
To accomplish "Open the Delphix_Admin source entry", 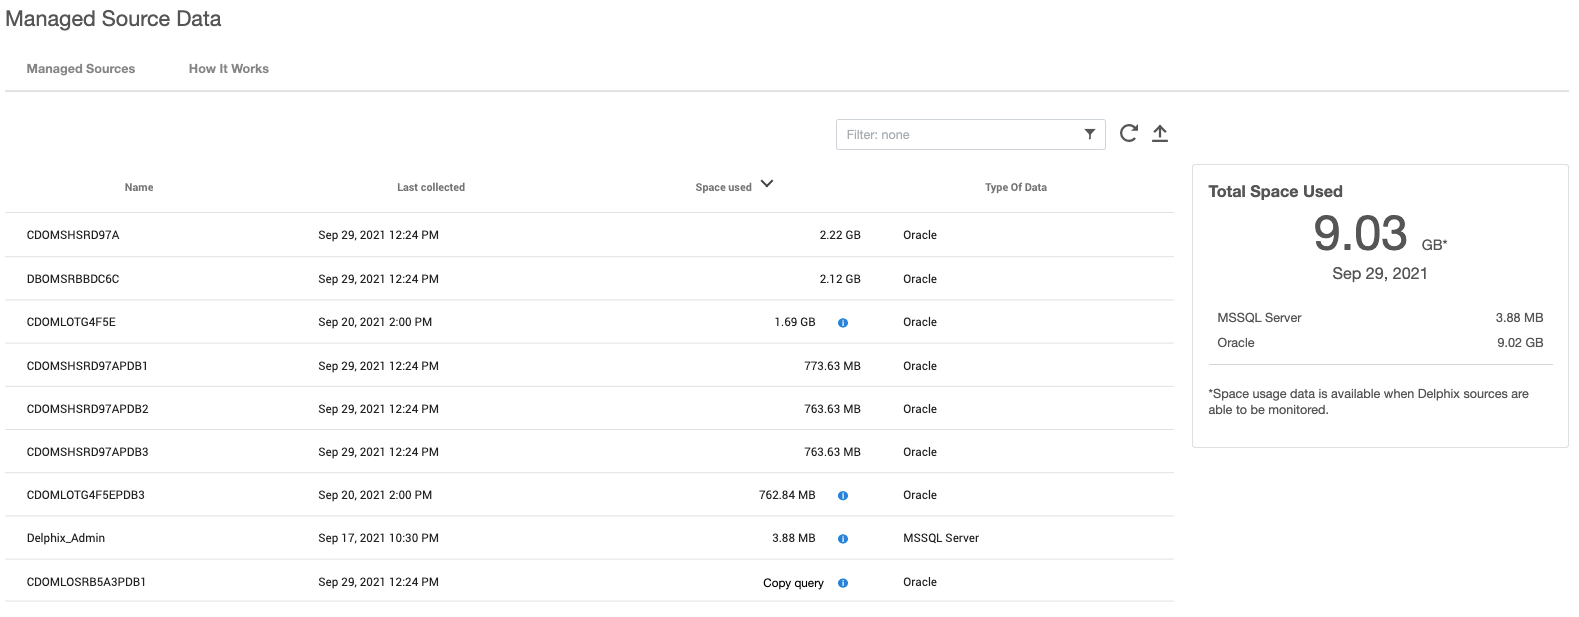I will pos(66,539).
